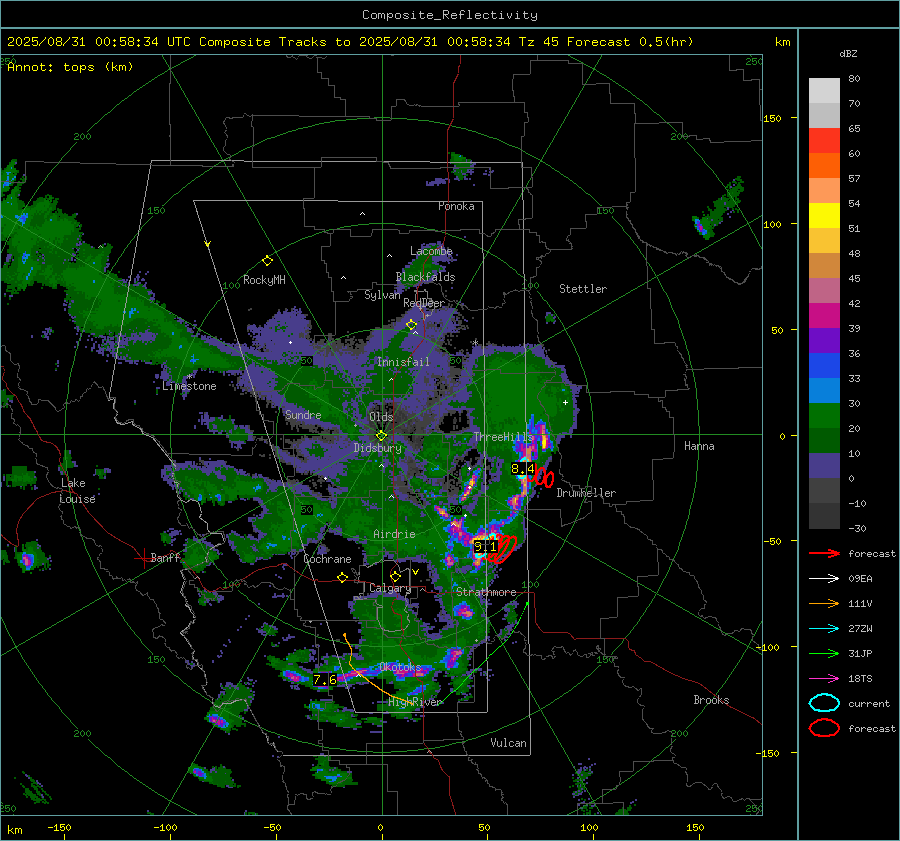Click the "Annot: tops (km)" annotation text
The width and height of the screenshot is (900, 841).
70,67
